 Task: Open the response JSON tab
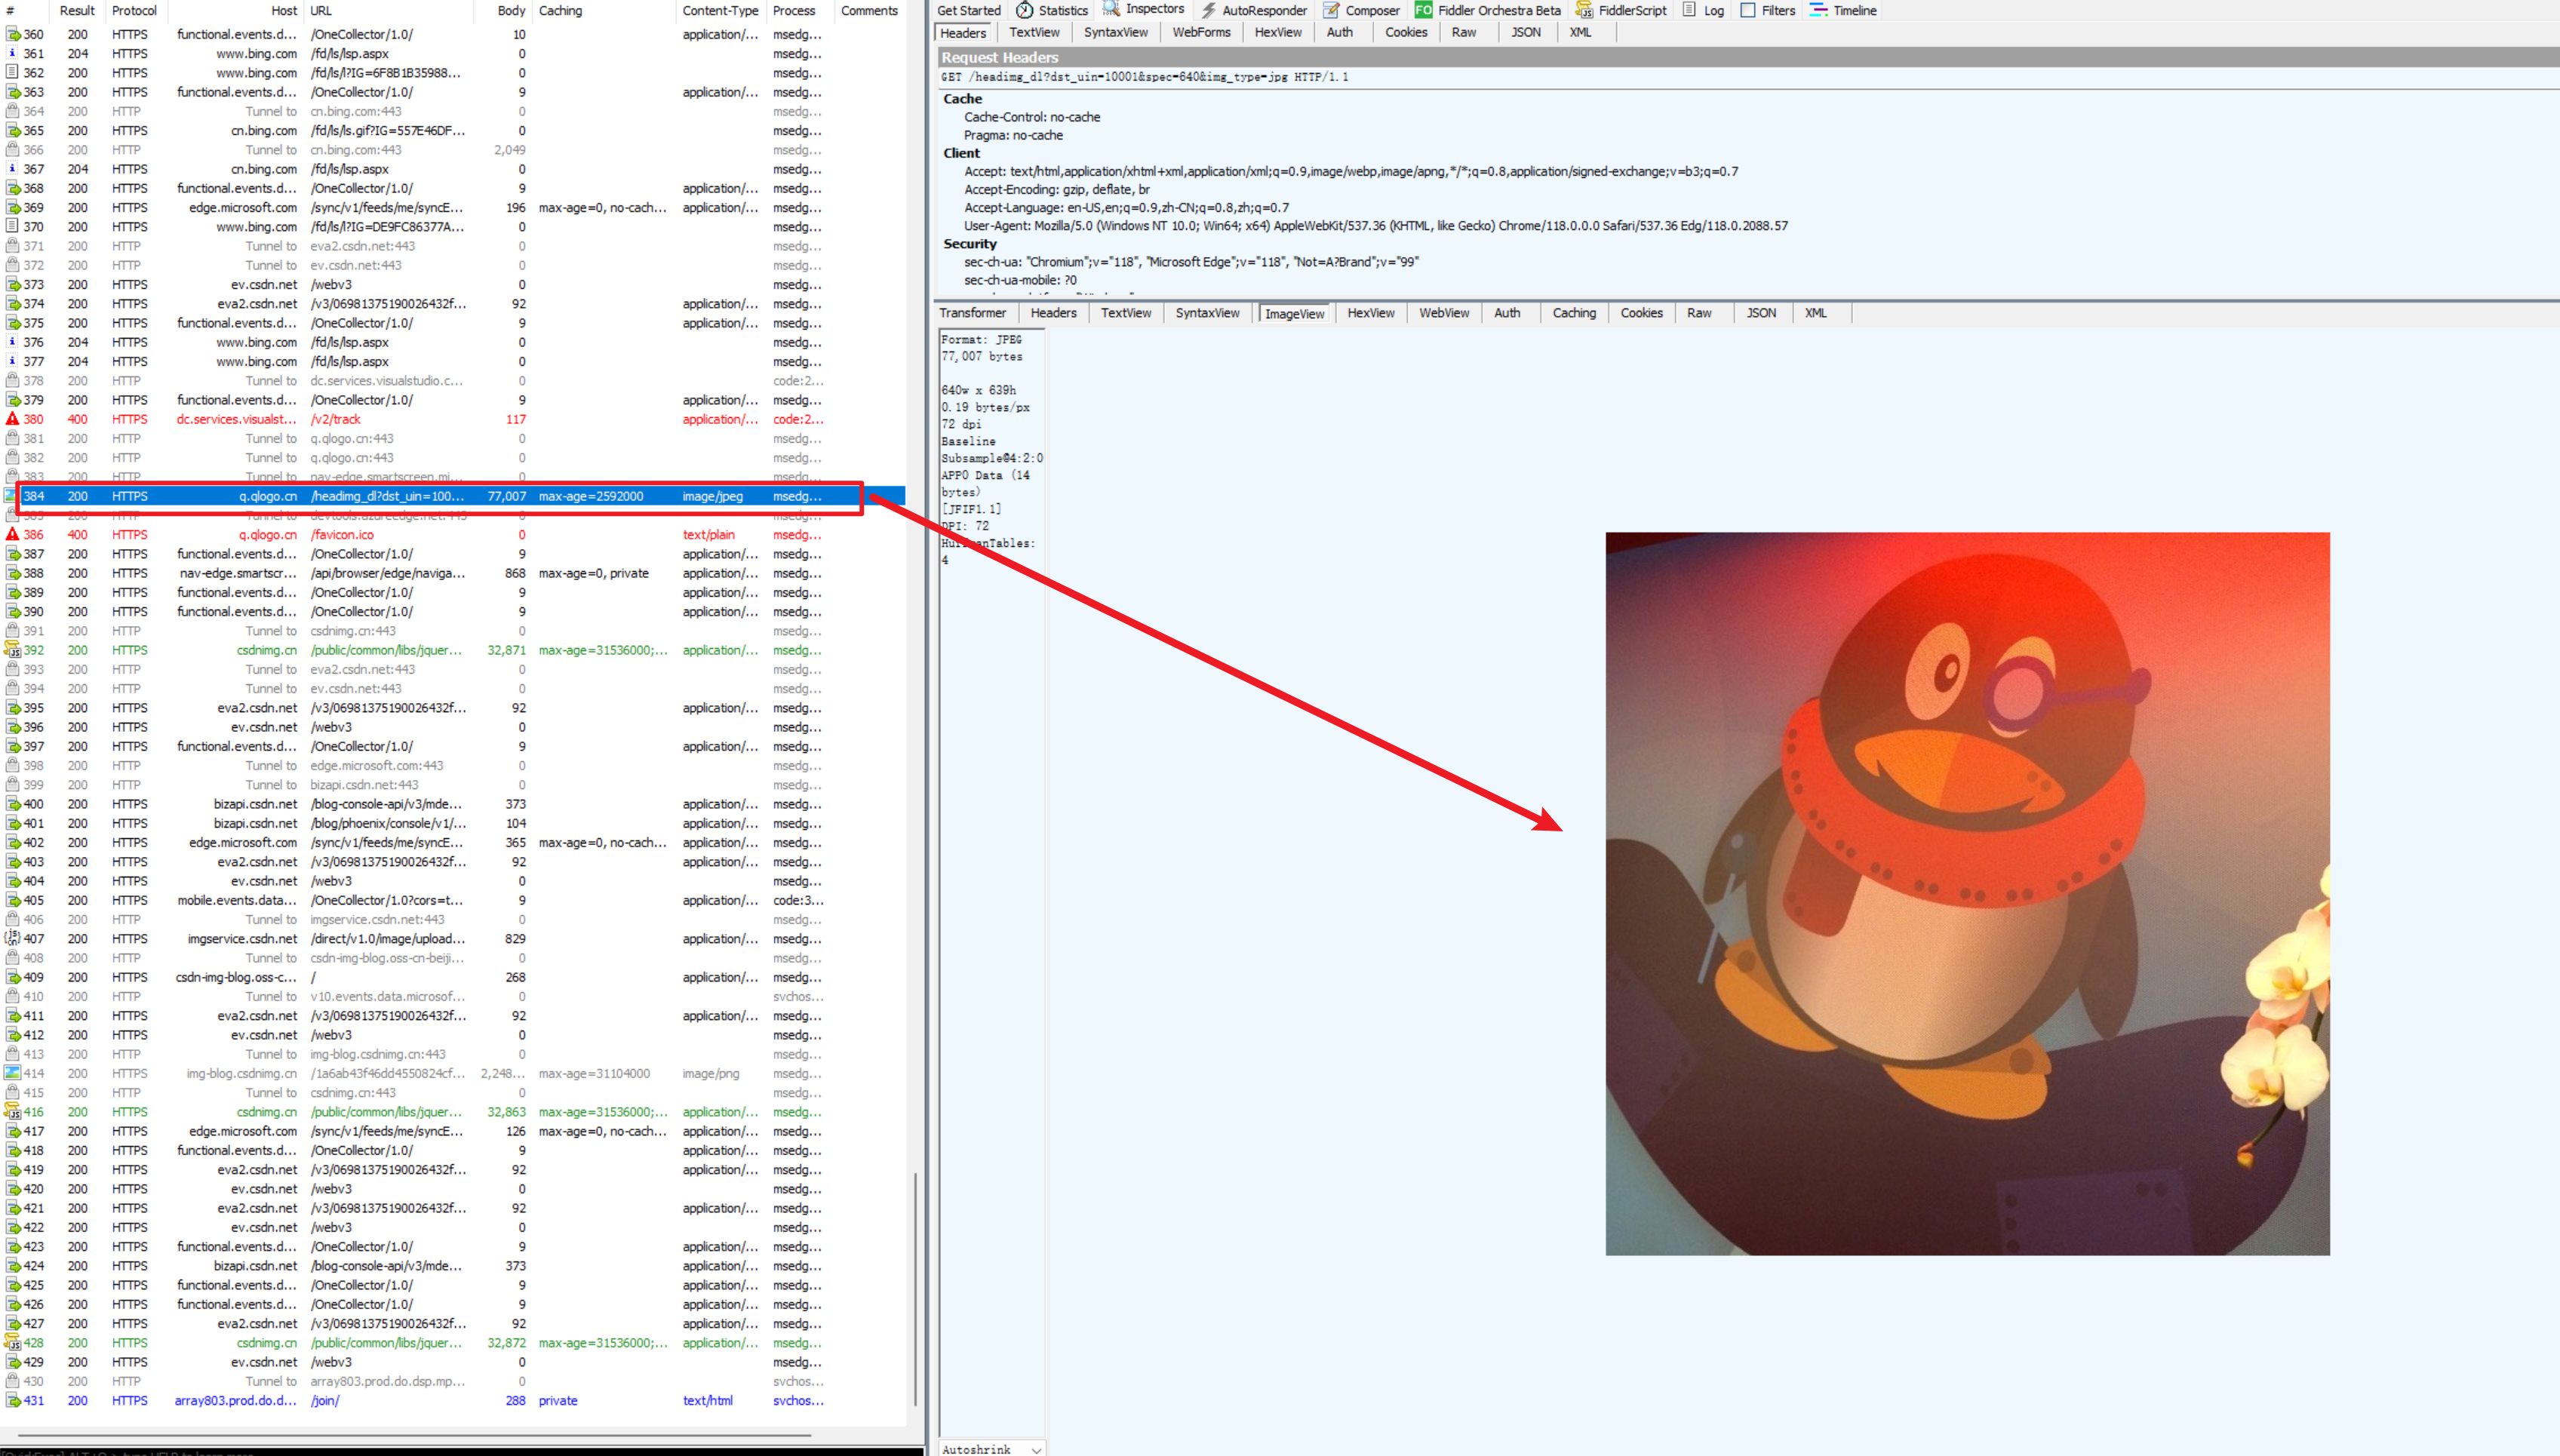tap(1761, 313)
